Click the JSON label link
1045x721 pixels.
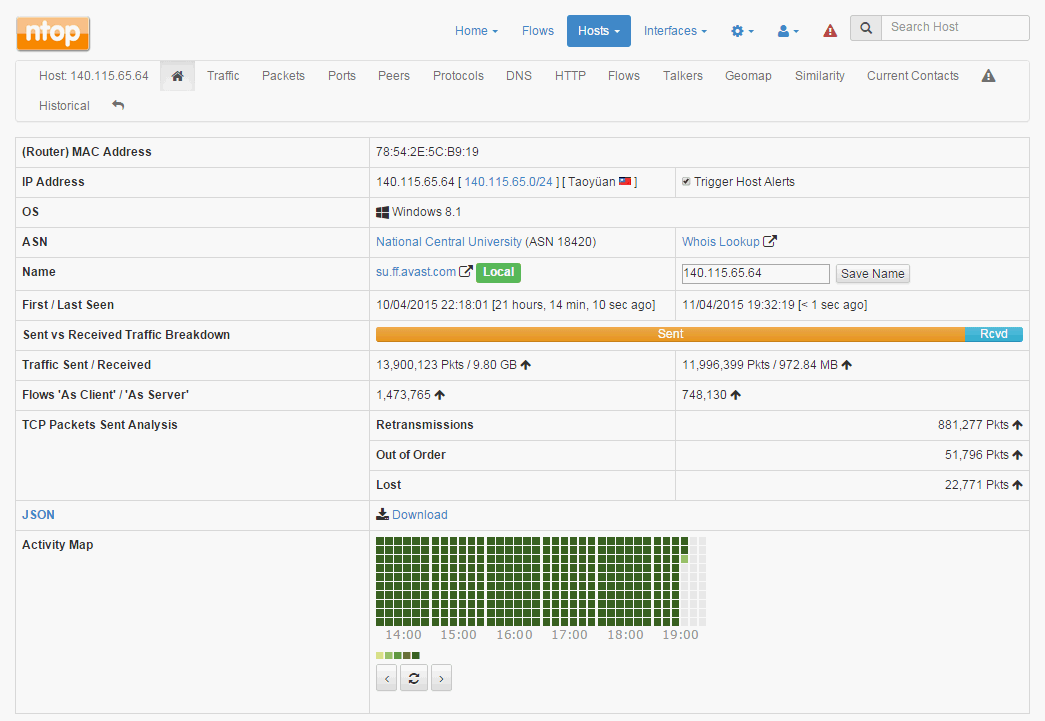[38, 514]
